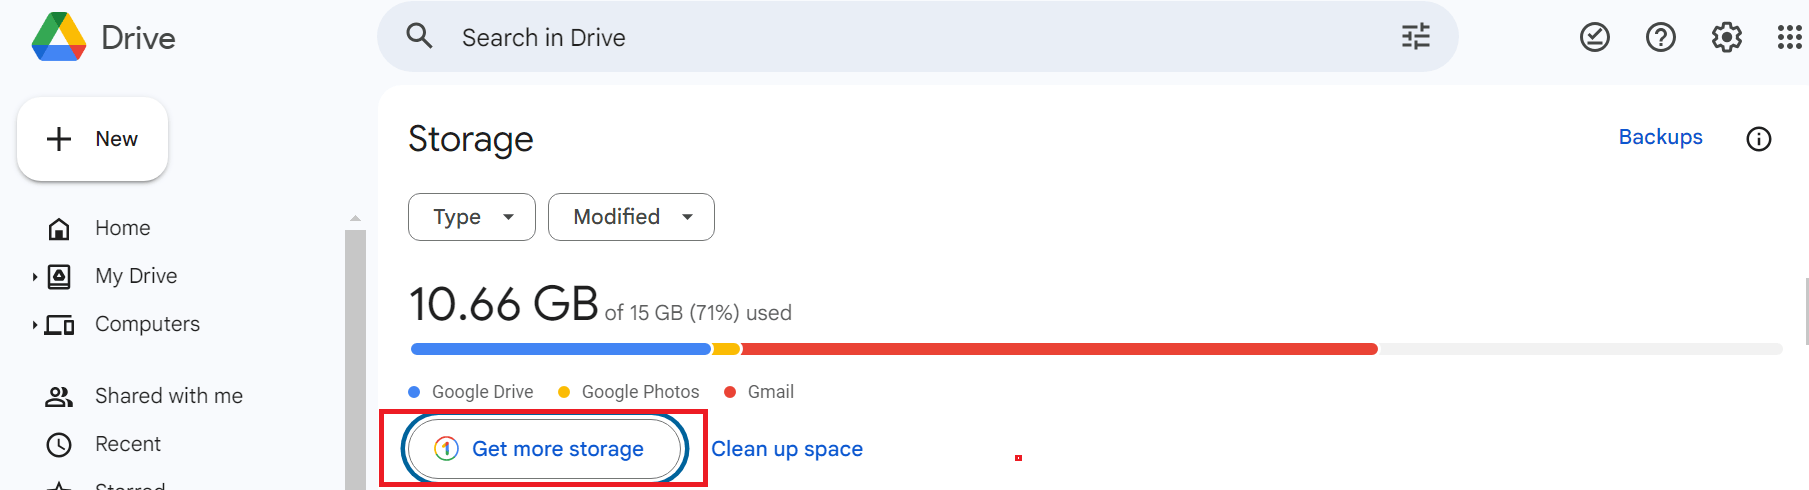The image size is (1809, 490).
Task: Type in the Search in Drive field
Action: pos(900,37)
